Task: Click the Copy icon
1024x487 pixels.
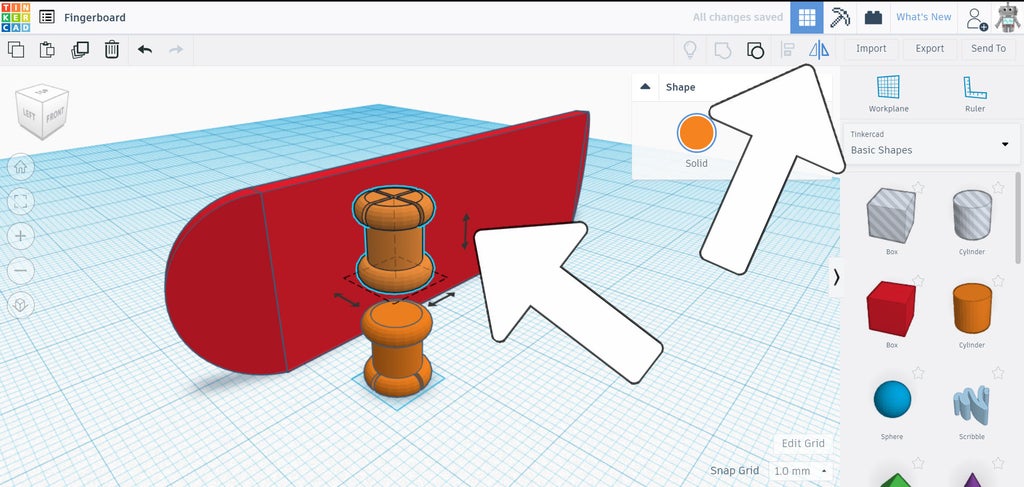Action: point(16,50)
